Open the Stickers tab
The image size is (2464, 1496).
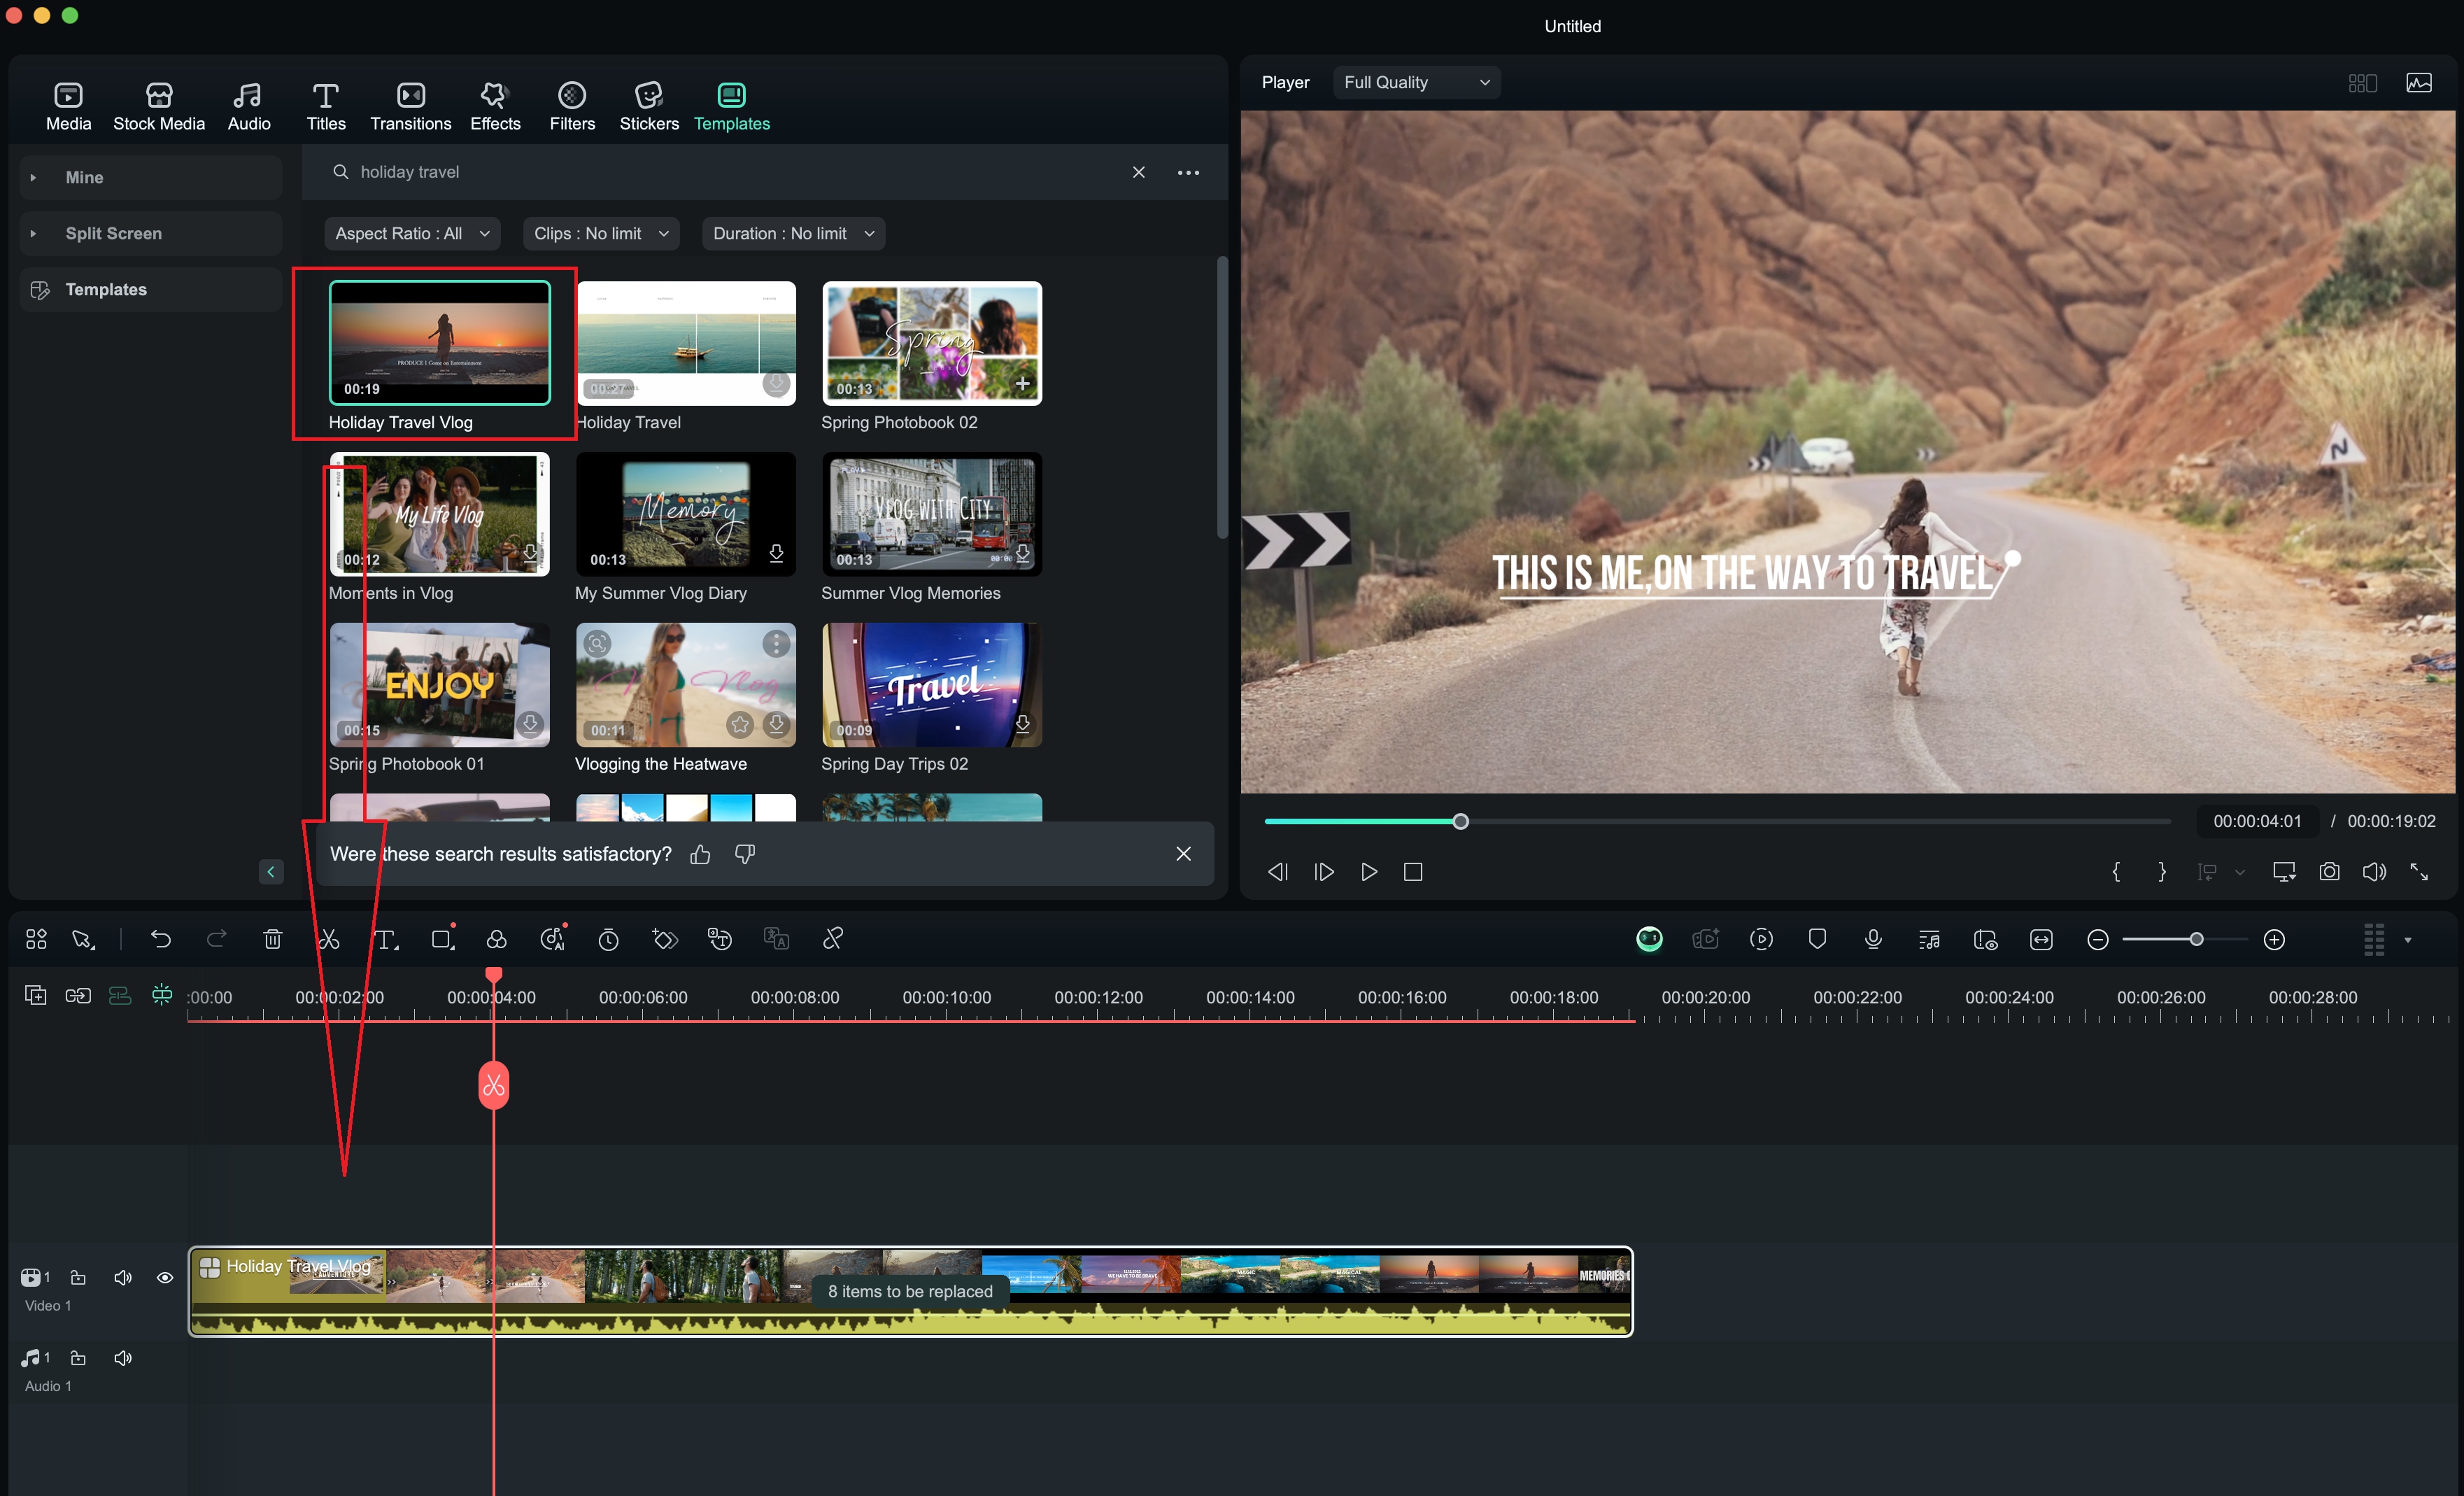[648, 106]
